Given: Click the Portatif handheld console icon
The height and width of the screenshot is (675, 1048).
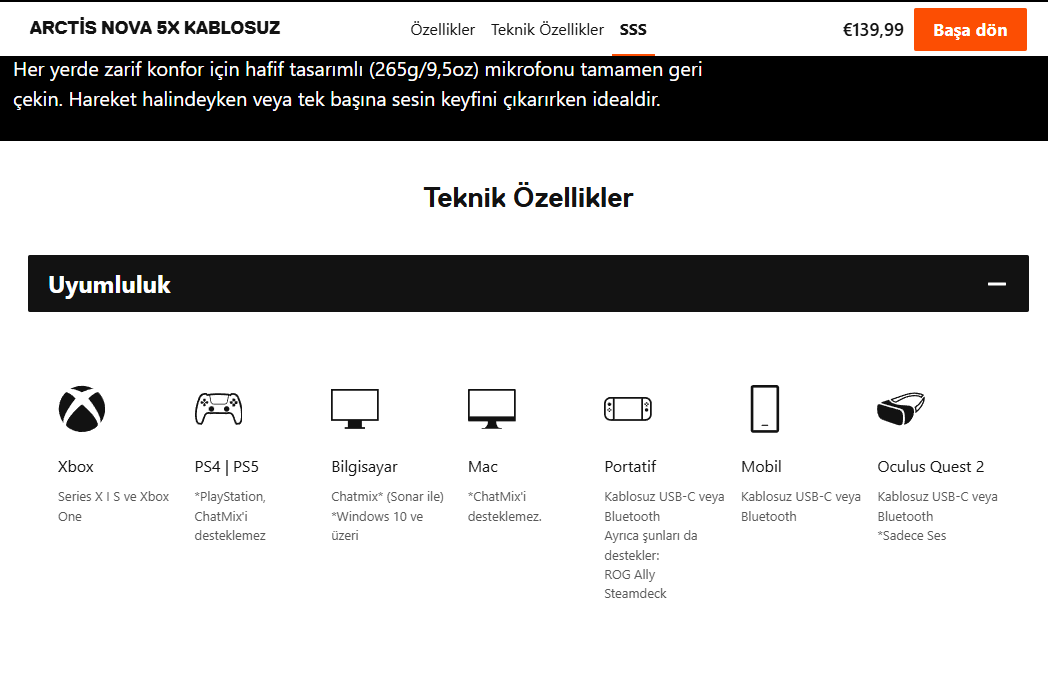Looking at the screenshot, I should [x=628, y=408].
